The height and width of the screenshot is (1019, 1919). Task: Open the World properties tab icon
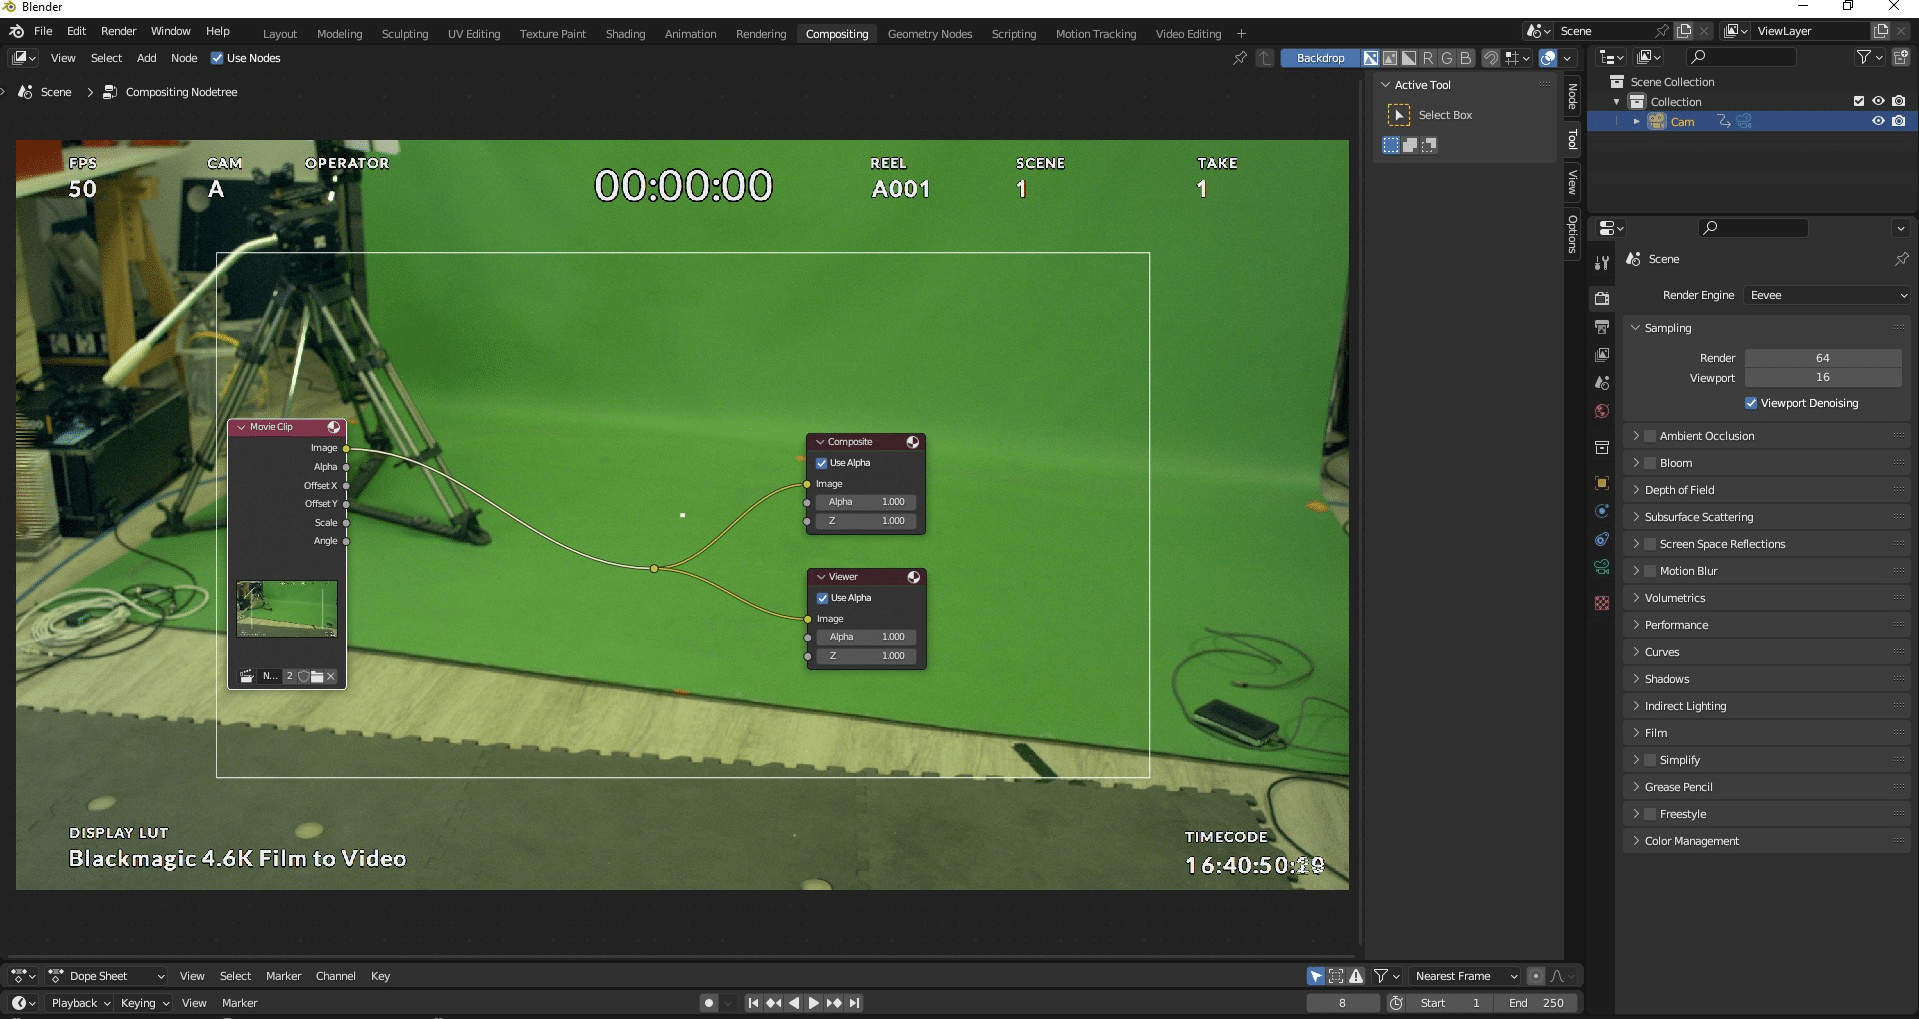[1602, 411]
